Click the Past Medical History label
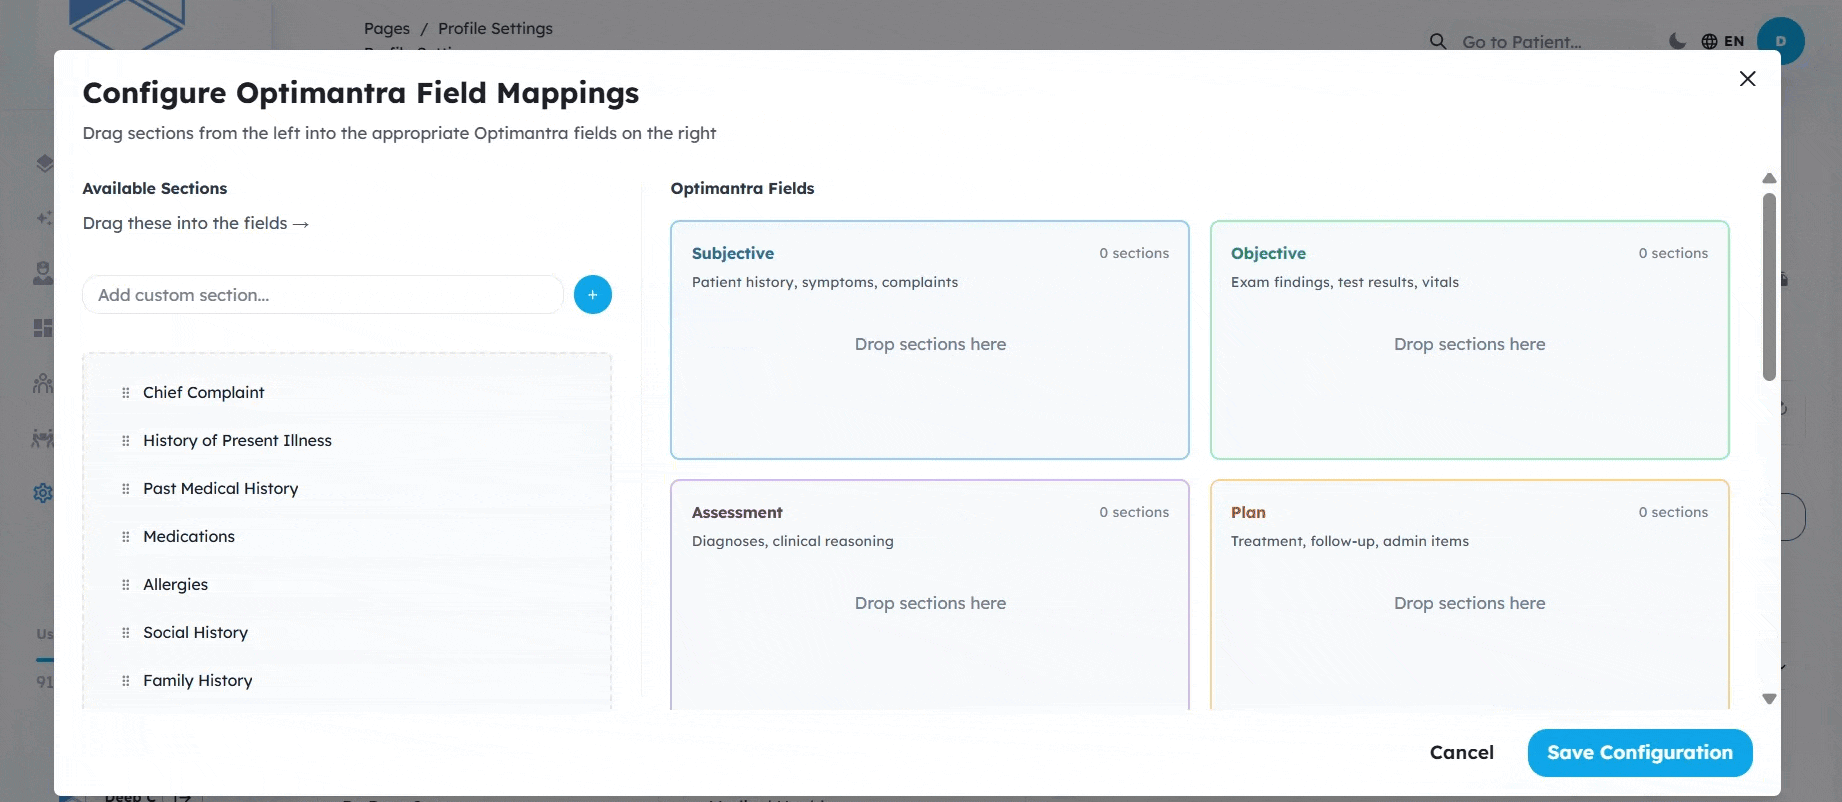Image resolution: width=1842 pixels, height=802 pixels. [x=221, y=489]
